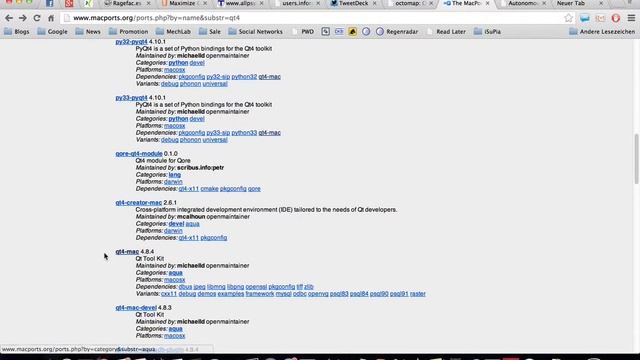This screenshot has width=640, height=360.
Task: Close The MacPorts tab
Action: point(487,3)
